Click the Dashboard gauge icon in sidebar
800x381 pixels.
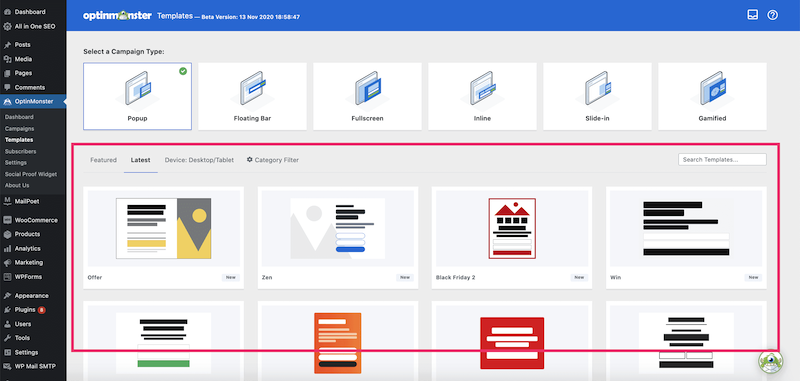tap(7, 12)
